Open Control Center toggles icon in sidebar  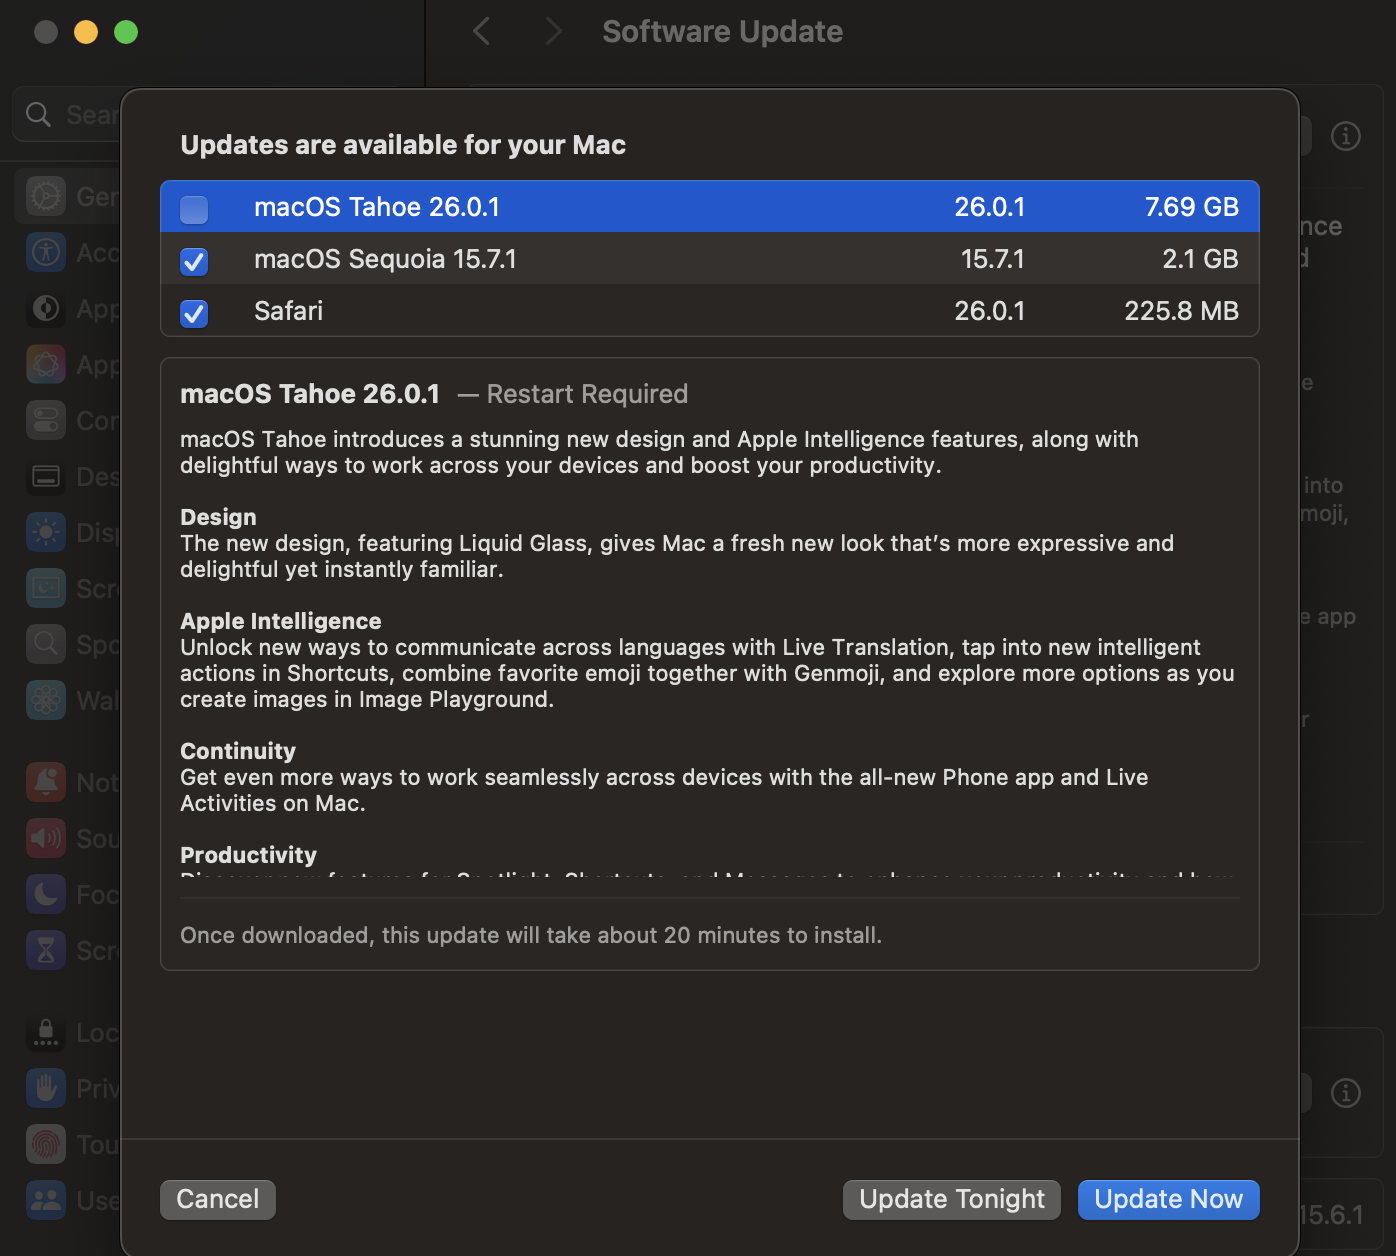click(x=46, y=420)
